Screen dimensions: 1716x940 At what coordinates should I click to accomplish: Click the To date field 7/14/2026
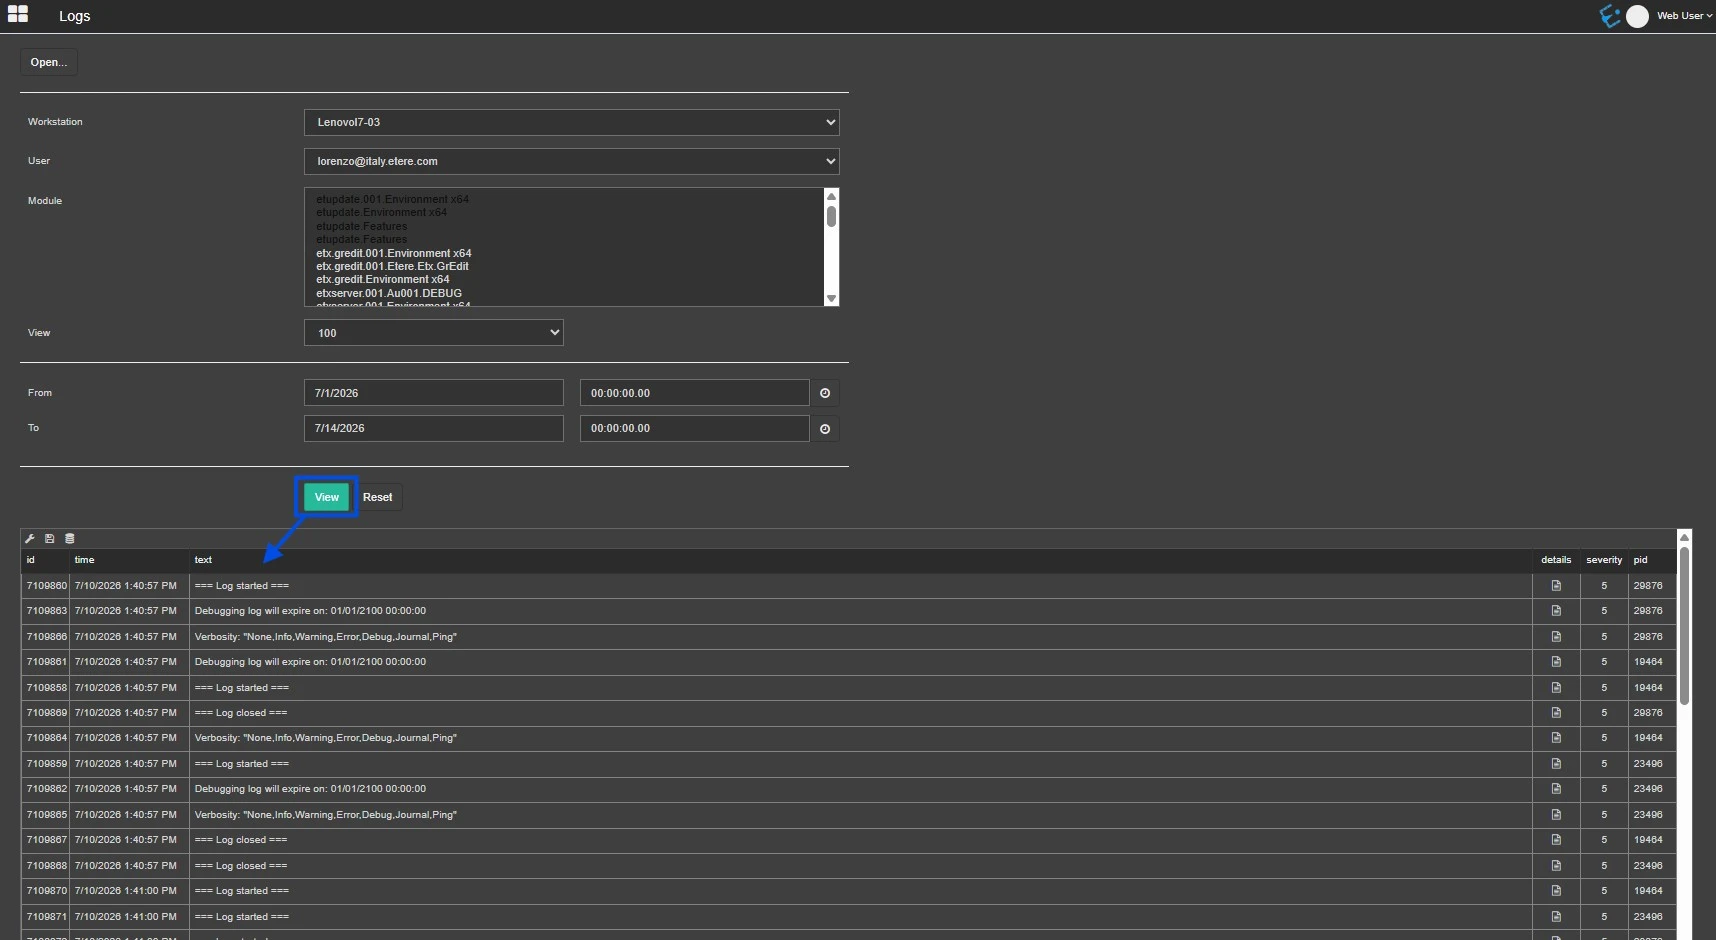tap(433, 428)
